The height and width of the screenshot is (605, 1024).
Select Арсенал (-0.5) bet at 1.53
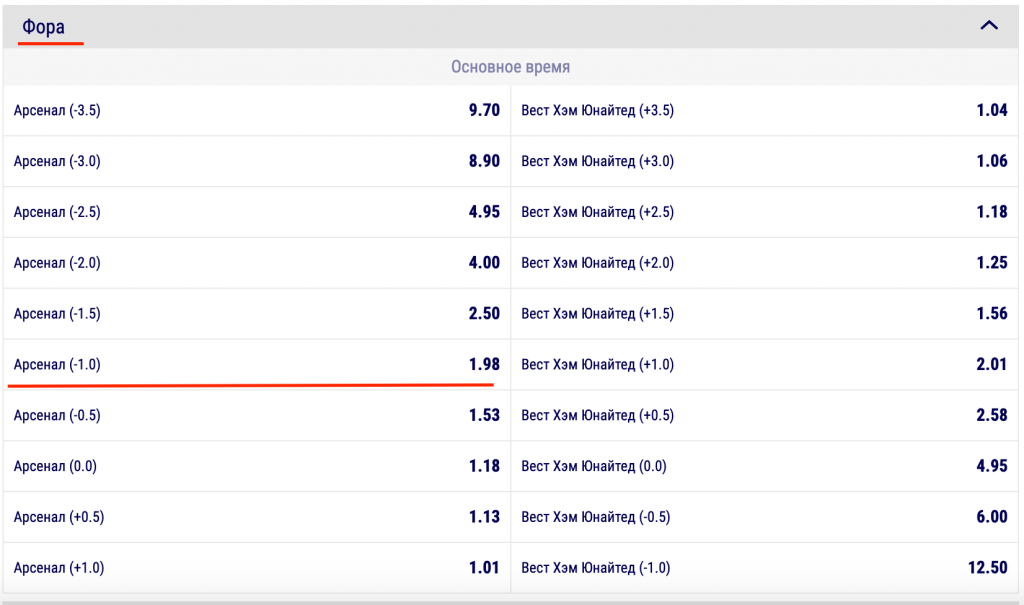257,416
